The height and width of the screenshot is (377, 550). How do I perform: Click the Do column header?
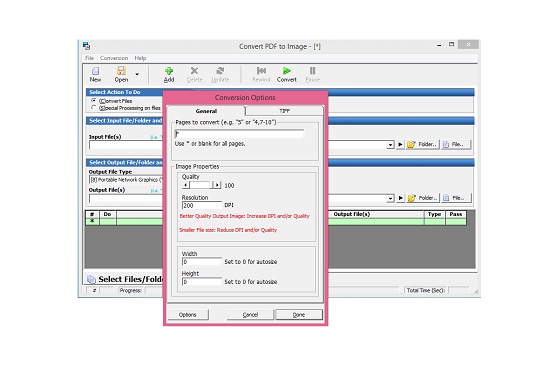(x=107, y=214)
